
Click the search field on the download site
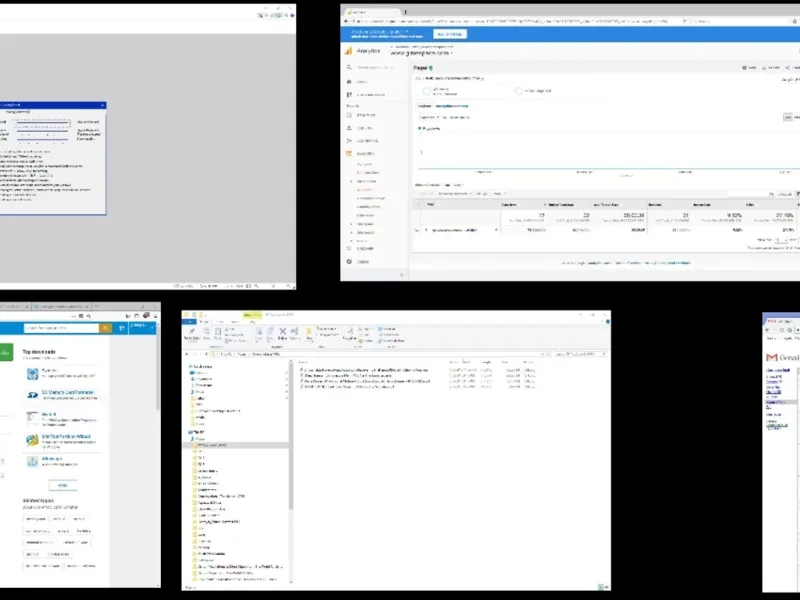61,328
